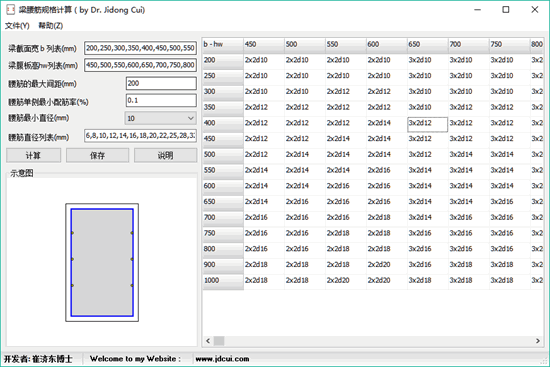The height and width of the screenshot is (367, 550).
Task: Select row header 350
Action: [x=223, y=109]
